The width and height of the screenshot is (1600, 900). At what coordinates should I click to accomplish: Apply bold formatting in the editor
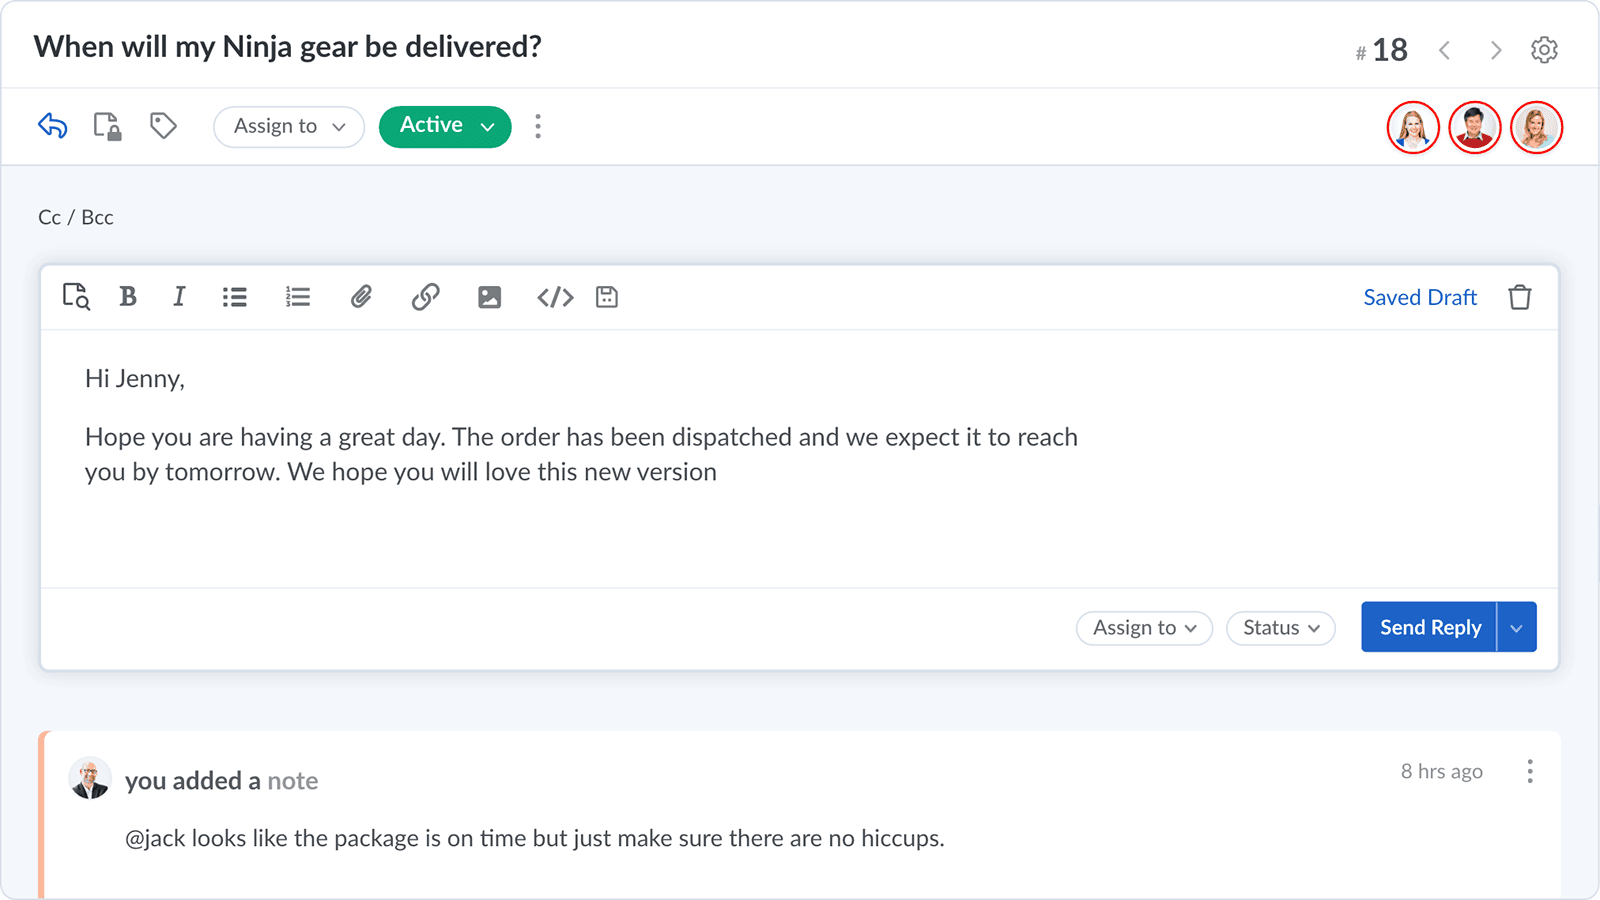coord(127,296)
